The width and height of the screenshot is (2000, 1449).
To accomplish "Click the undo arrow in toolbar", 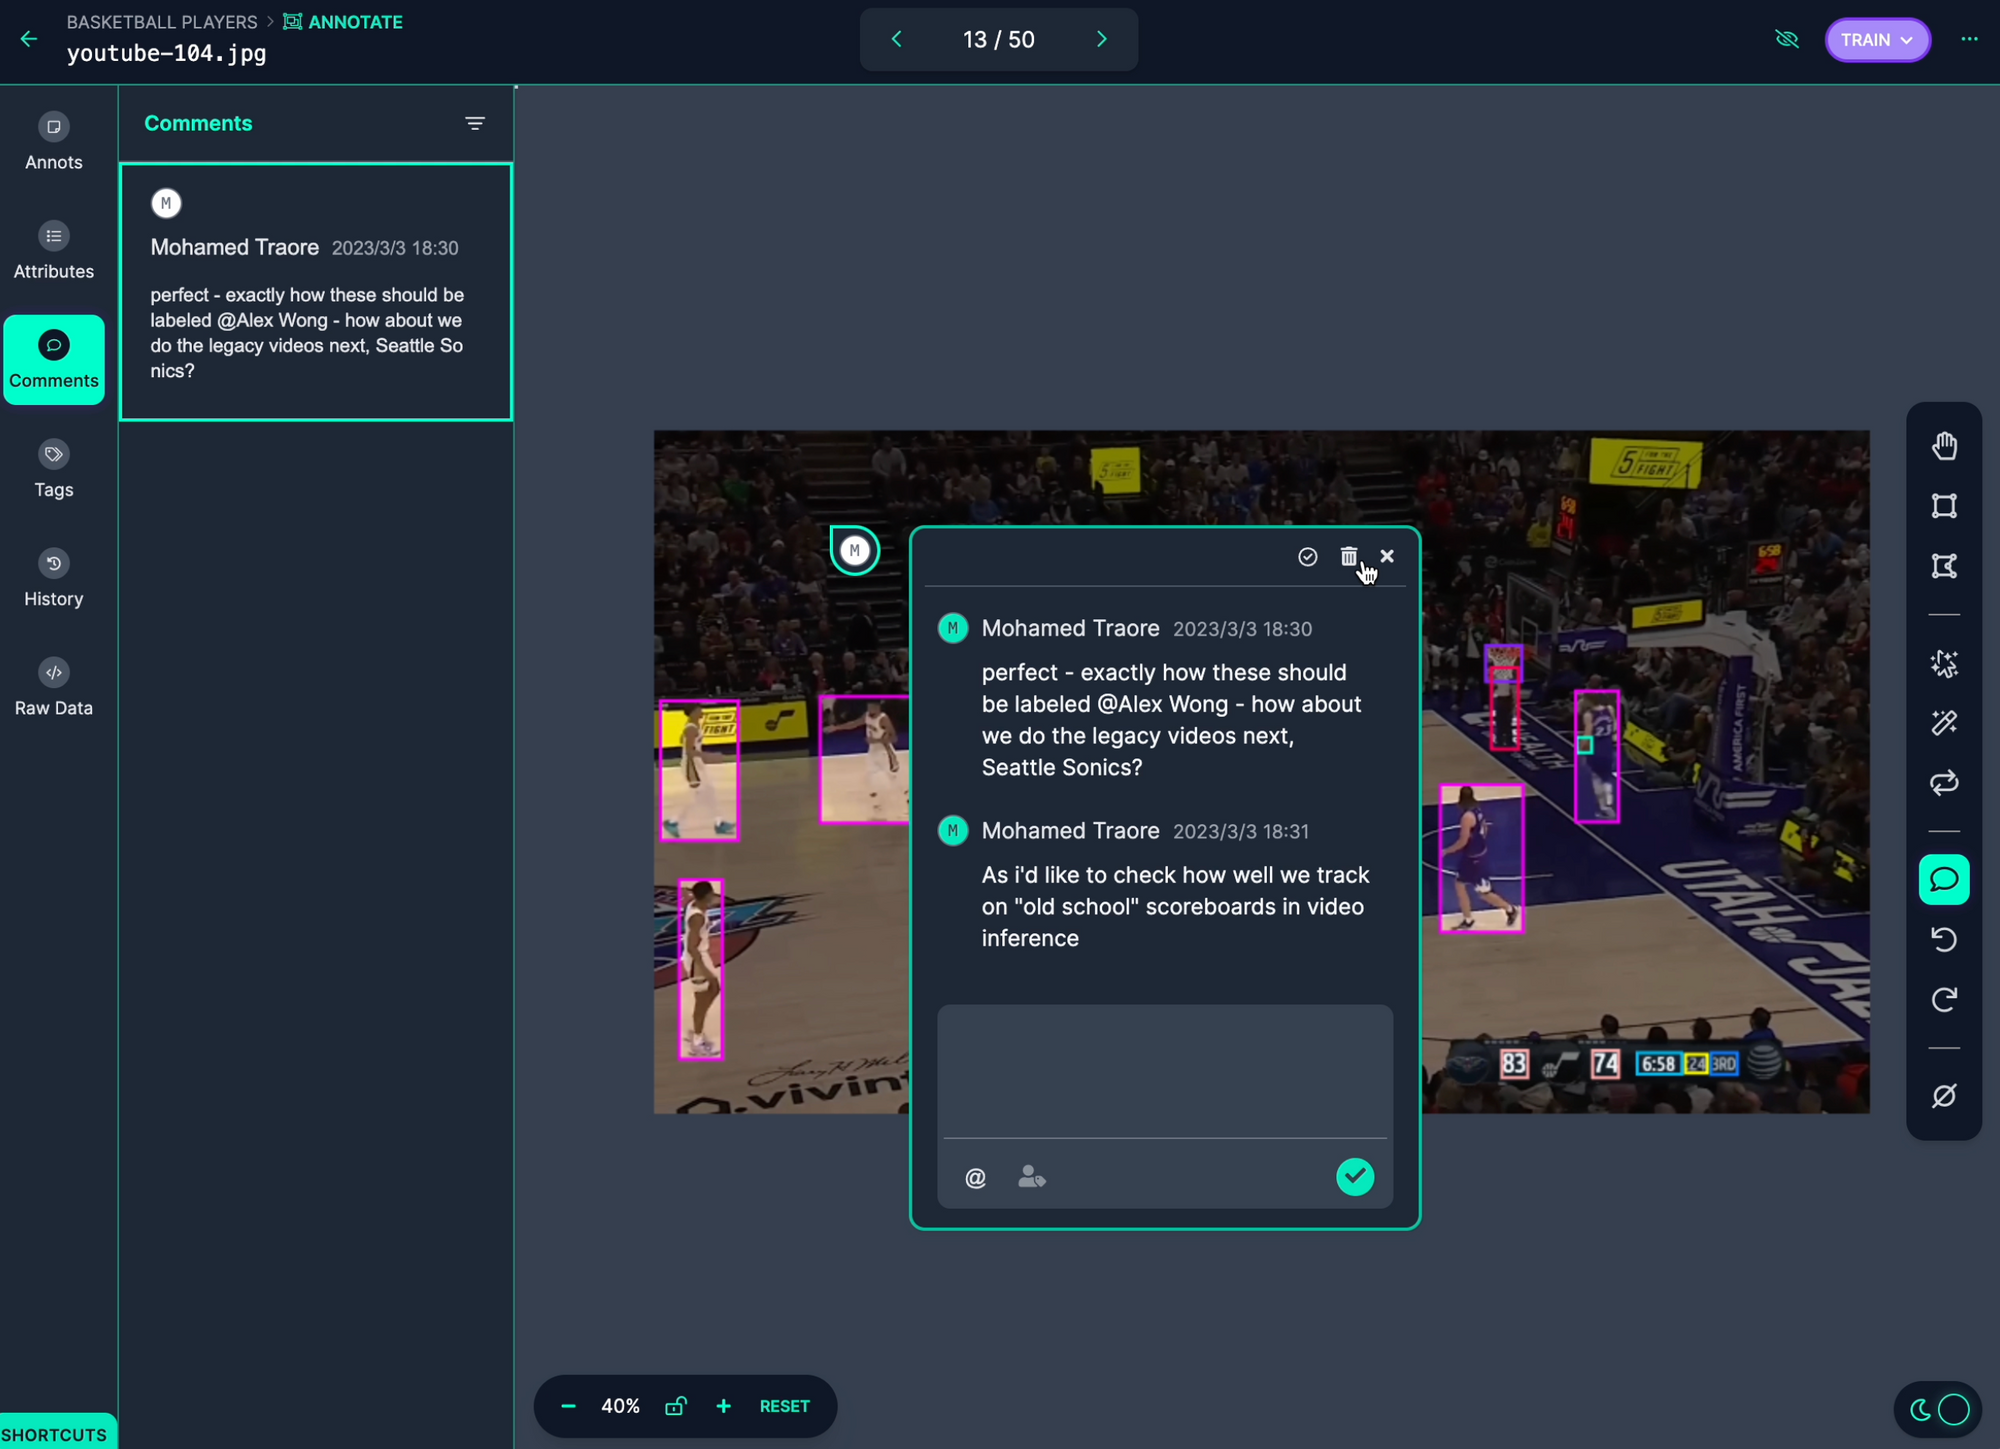I will 1944,939.
